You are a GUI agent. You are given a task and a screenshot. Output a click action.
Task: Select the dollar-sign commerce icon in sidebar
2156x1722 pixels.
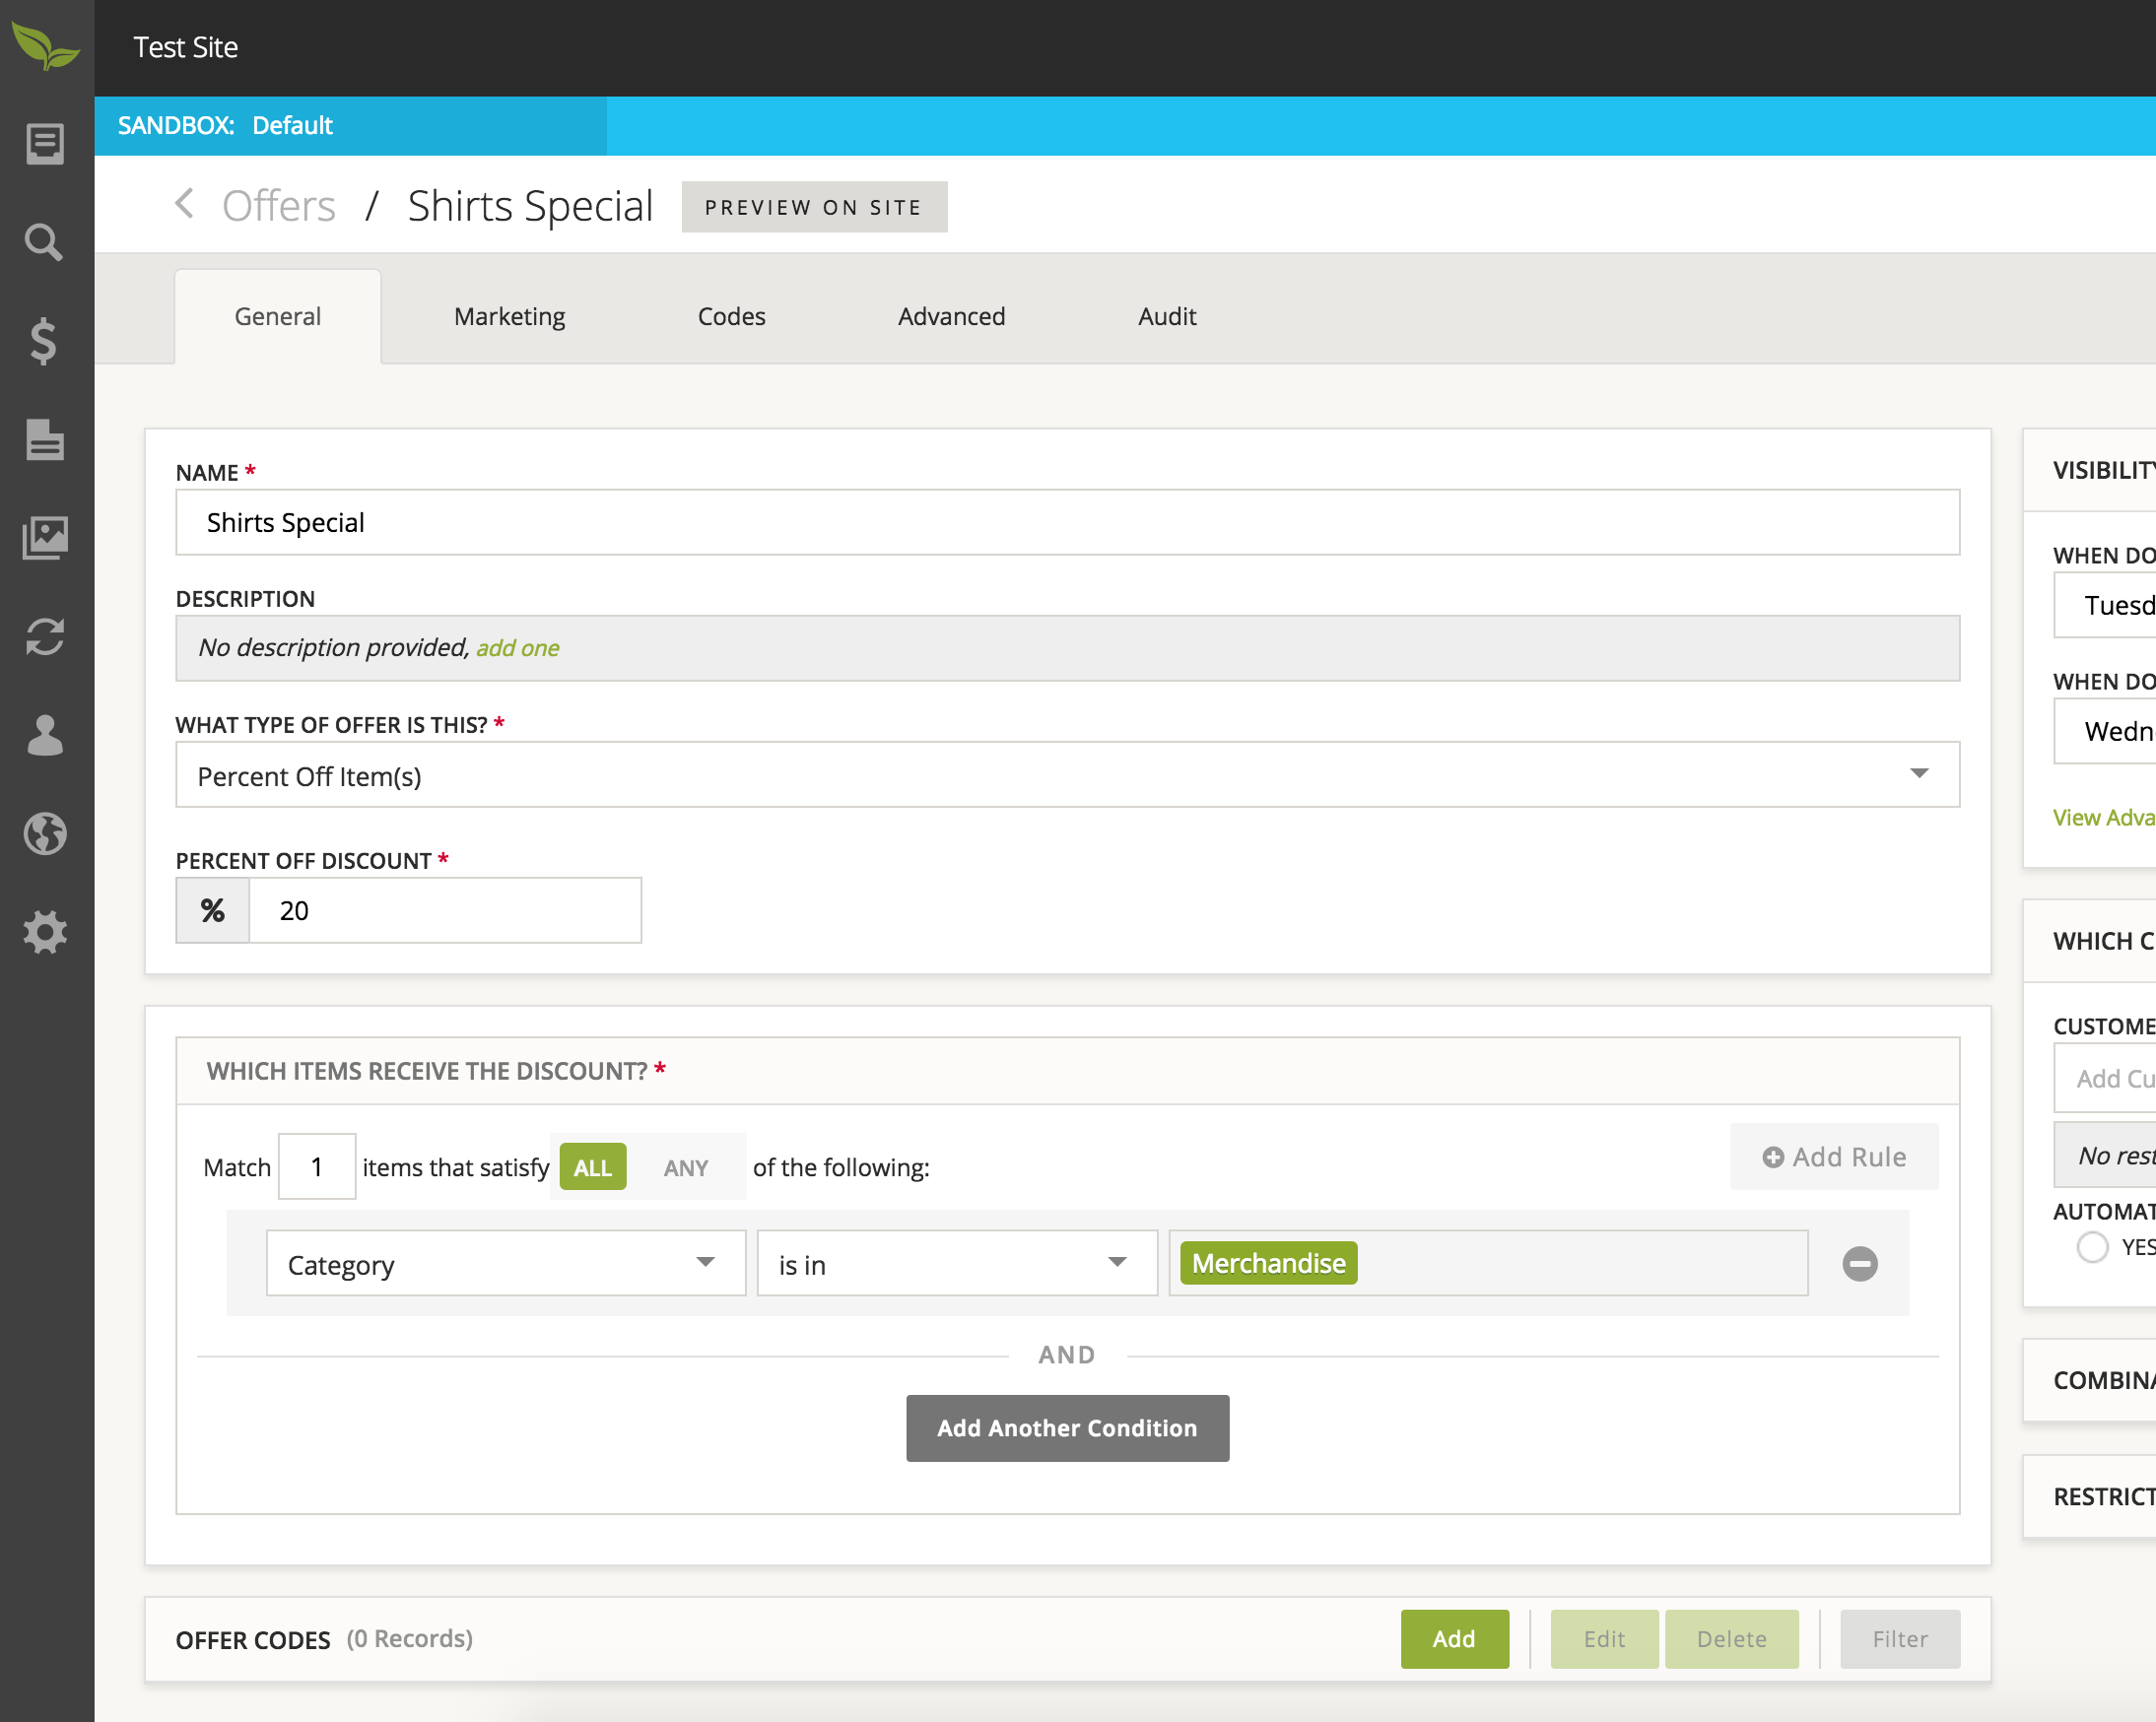(45, 343)
